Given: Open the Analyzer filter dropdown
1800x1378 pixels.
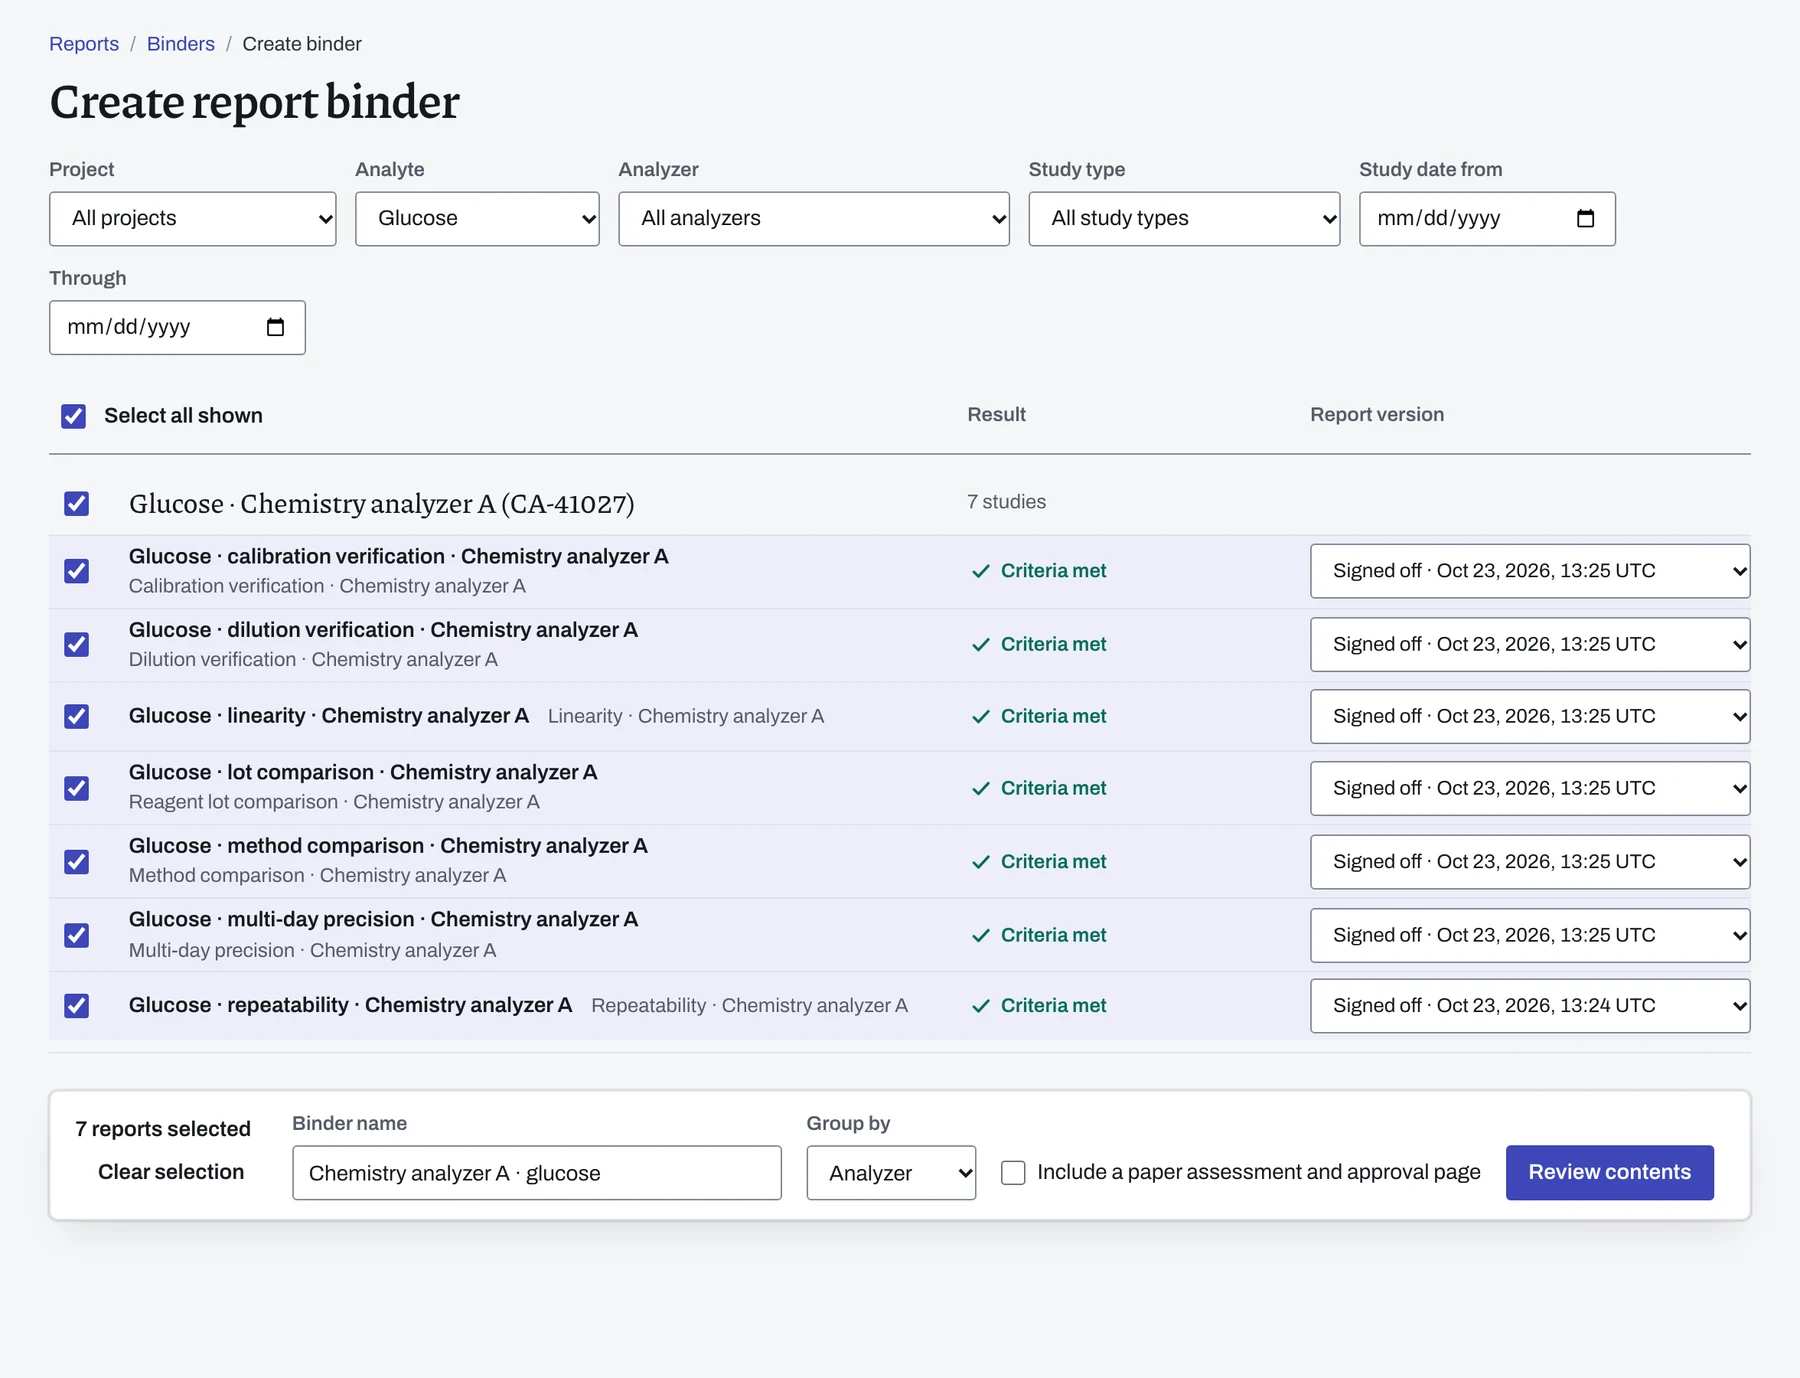Looking at the screenshot, I should (x=814, y=219).
